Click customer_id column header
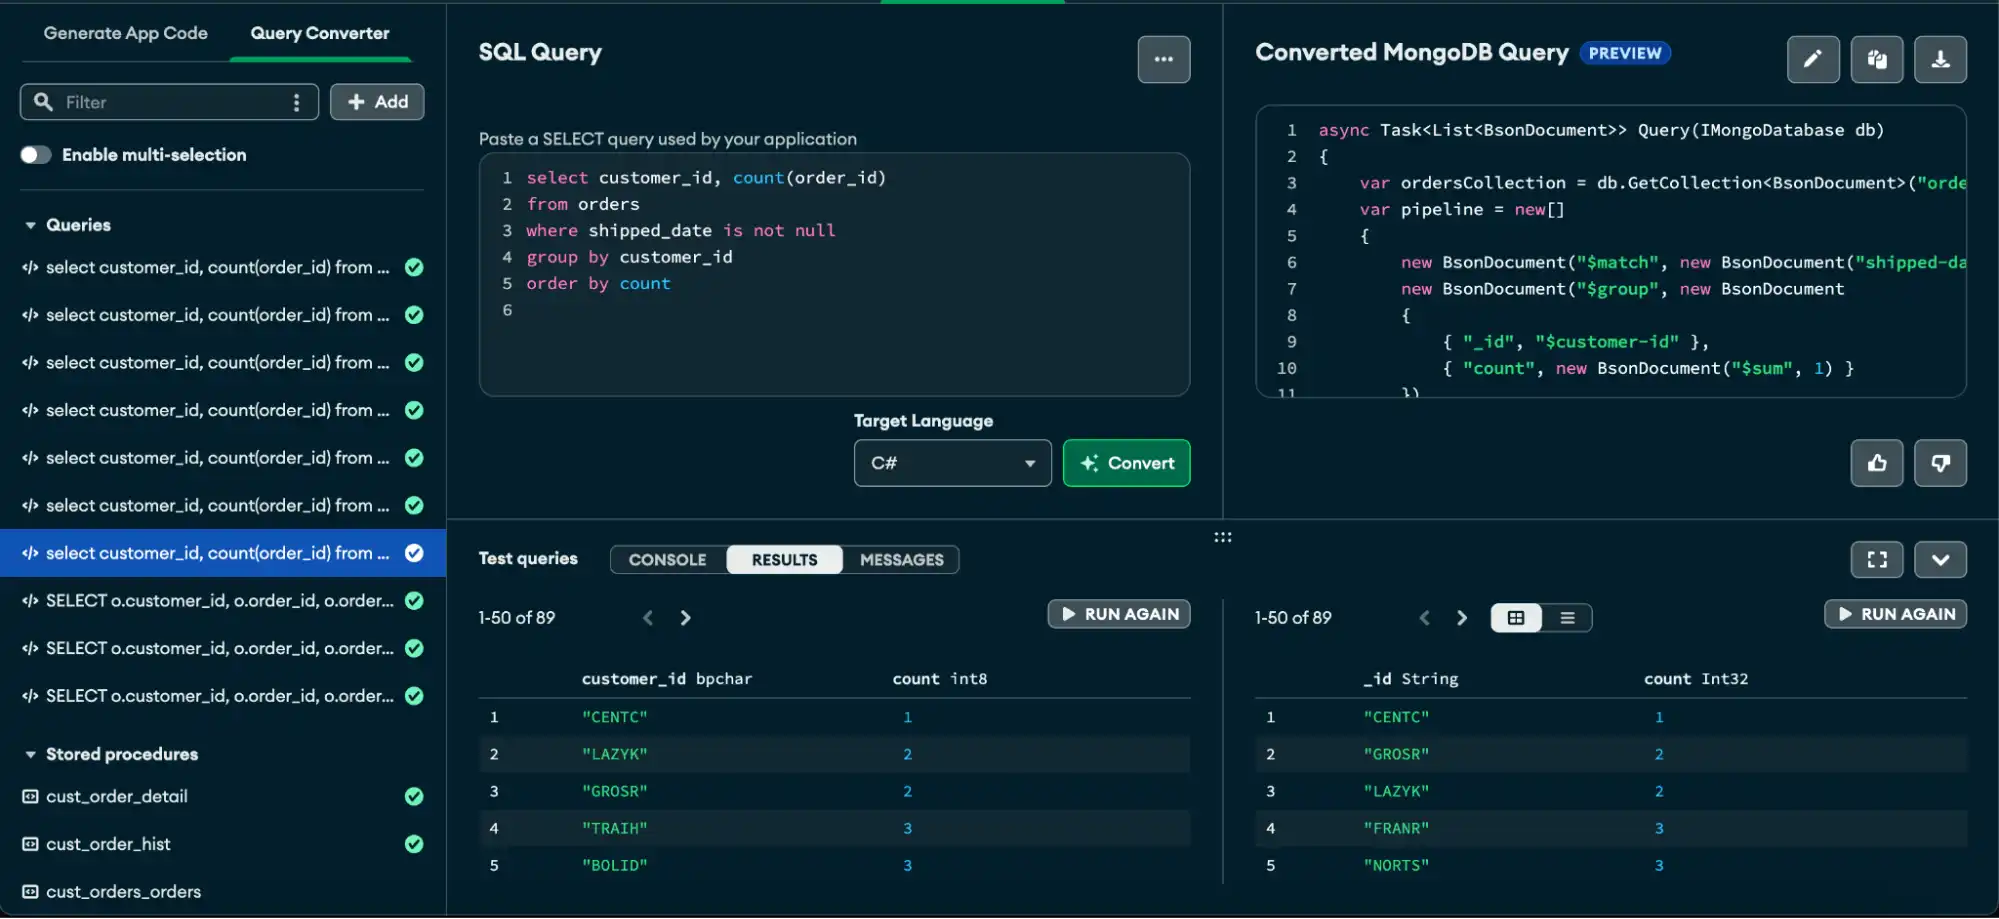Image resolution: width=1999 pixels, height=919 pixels. tap(667, 679)
